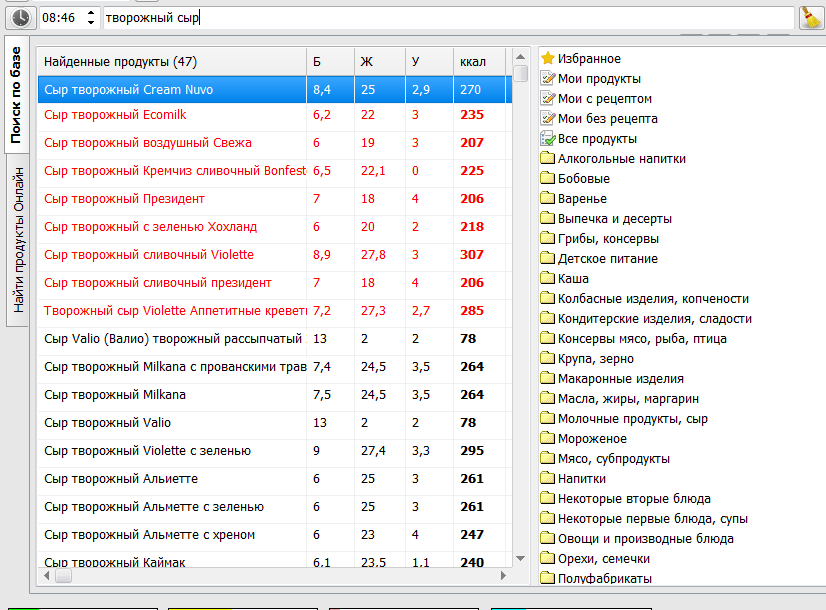Click the clock icon button

click(x=21, y=17)
